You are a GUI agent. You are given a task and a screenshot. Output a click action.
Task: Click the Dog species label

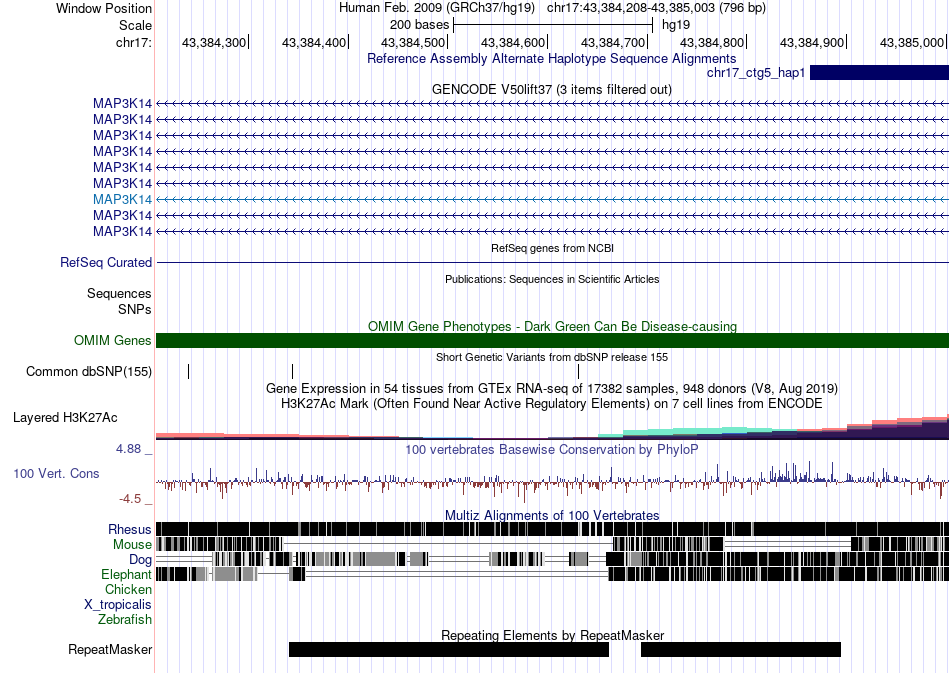click(140, 560)
